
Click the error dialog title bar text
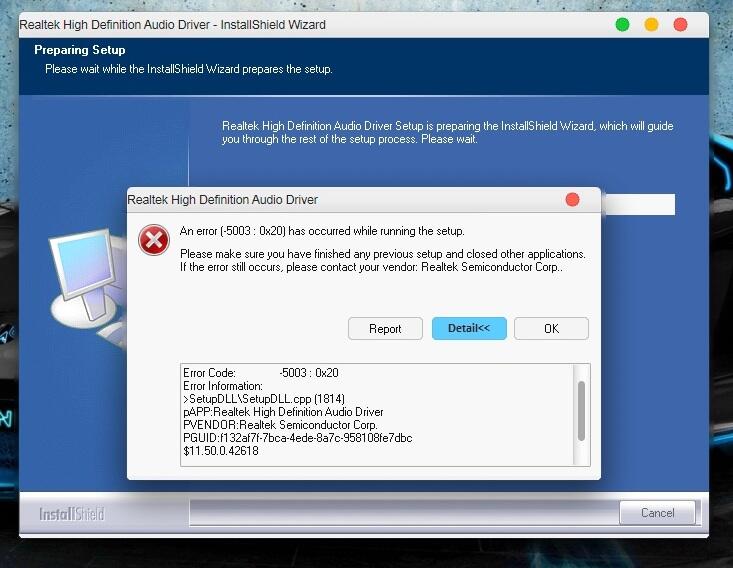click(x=223, y=200)
